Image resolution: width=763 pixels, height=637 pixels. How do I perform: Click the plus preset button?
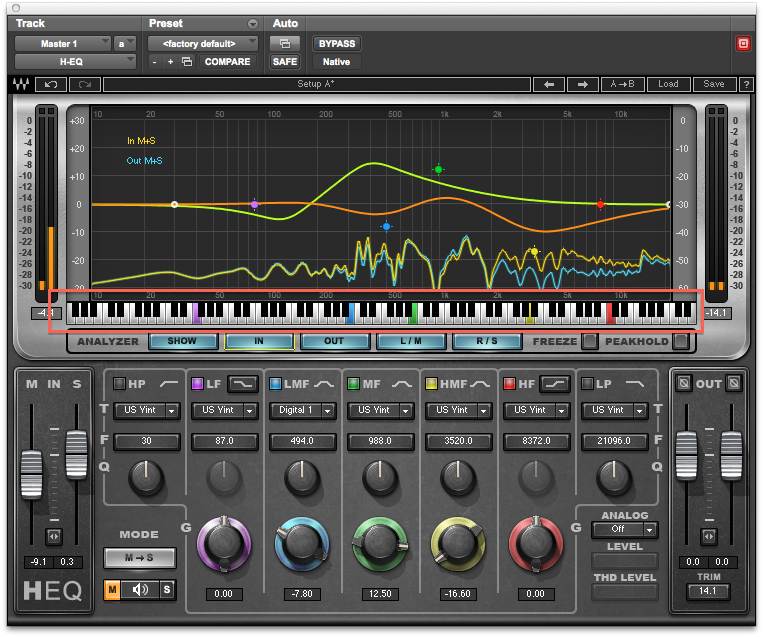[170, 62]
